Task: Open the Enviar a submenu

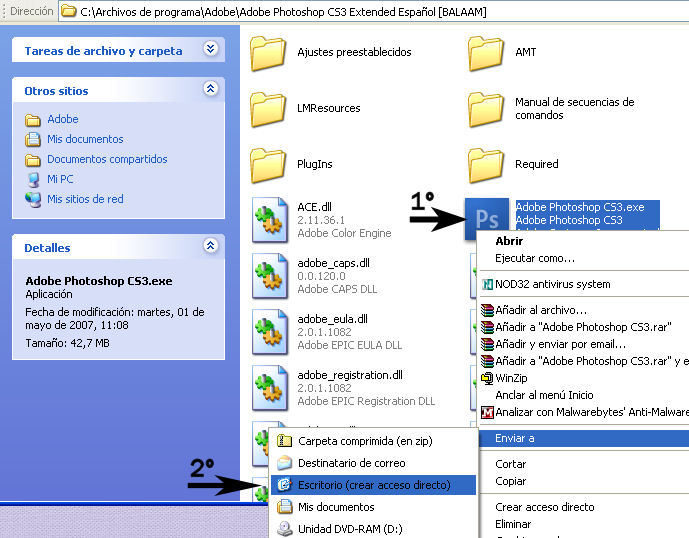Action: pos(583,438)
